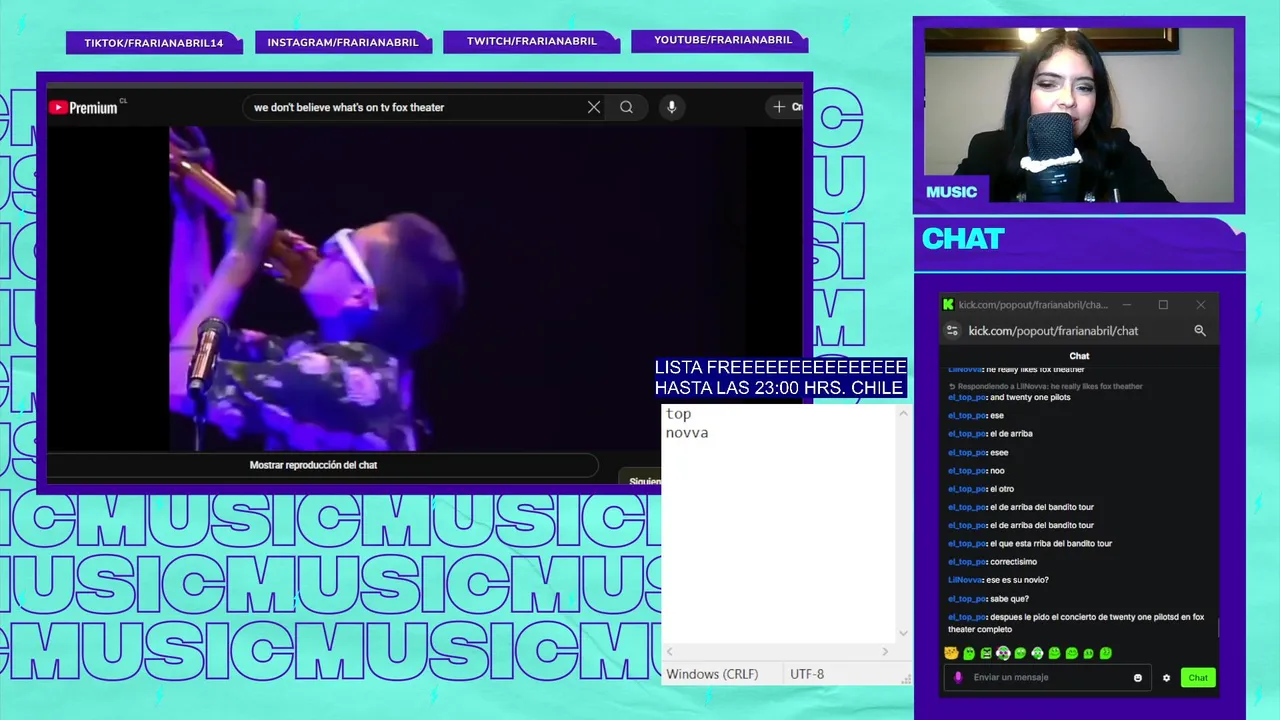Clear the YouTube search box with X
1280x720 pixels.
coord(594,107)
